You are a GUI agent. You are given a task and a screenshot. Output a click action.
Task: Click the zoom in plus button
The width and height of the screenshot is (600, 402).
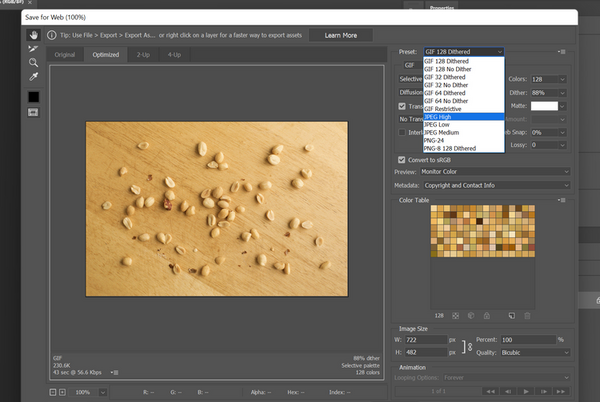point(62,392)
